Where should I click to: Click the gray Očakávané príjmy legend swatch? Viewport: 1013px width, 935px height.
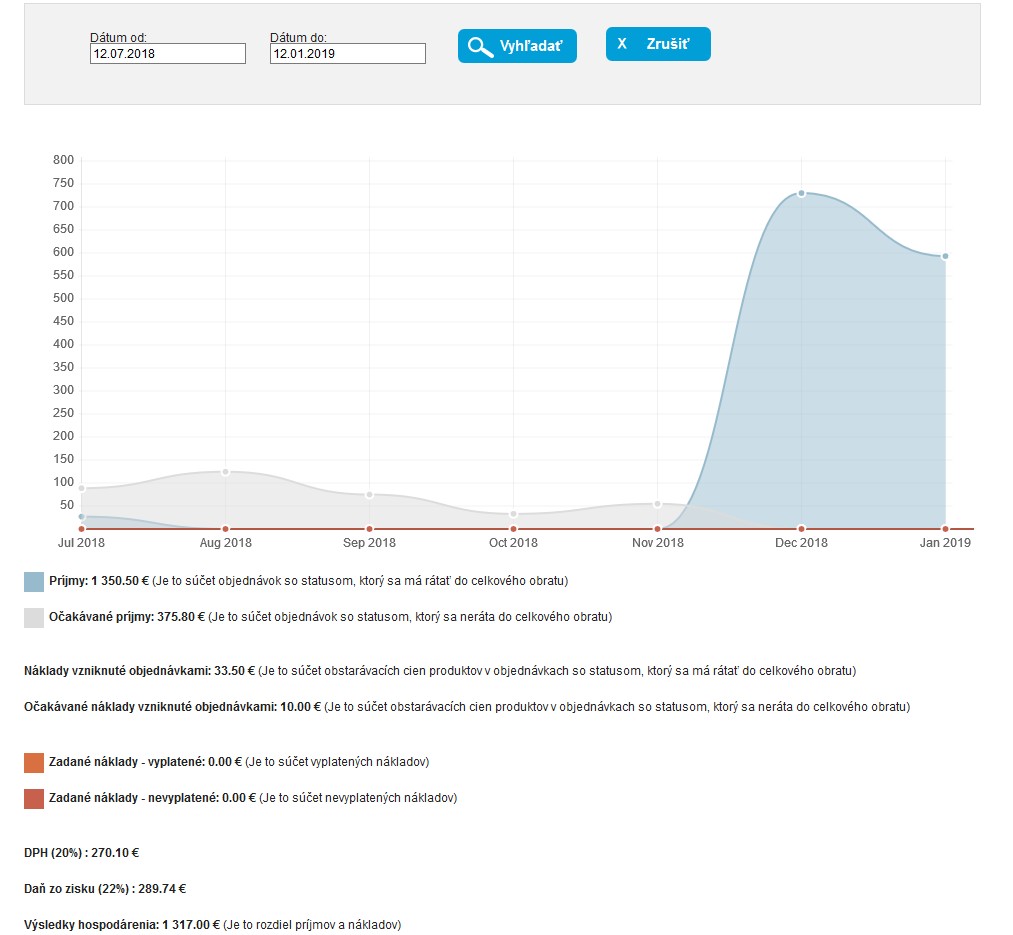click(34, 617)
